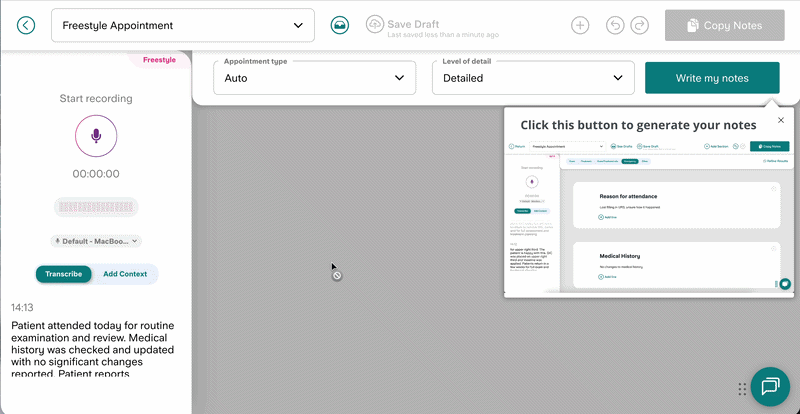This screenshot has height=414, width=800.
Task: Redo the last change
Action: [640, 25]
